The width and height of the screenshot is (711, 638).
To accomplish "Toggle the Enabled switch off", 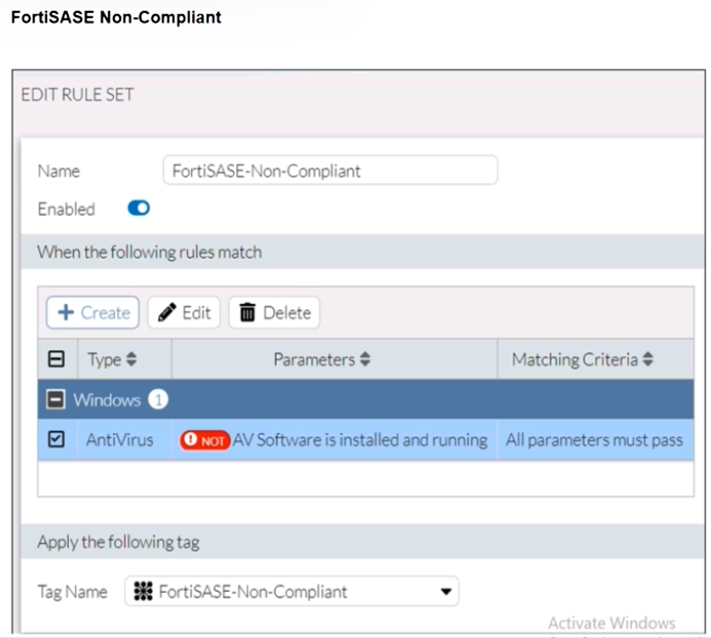I will coord(138,209).
